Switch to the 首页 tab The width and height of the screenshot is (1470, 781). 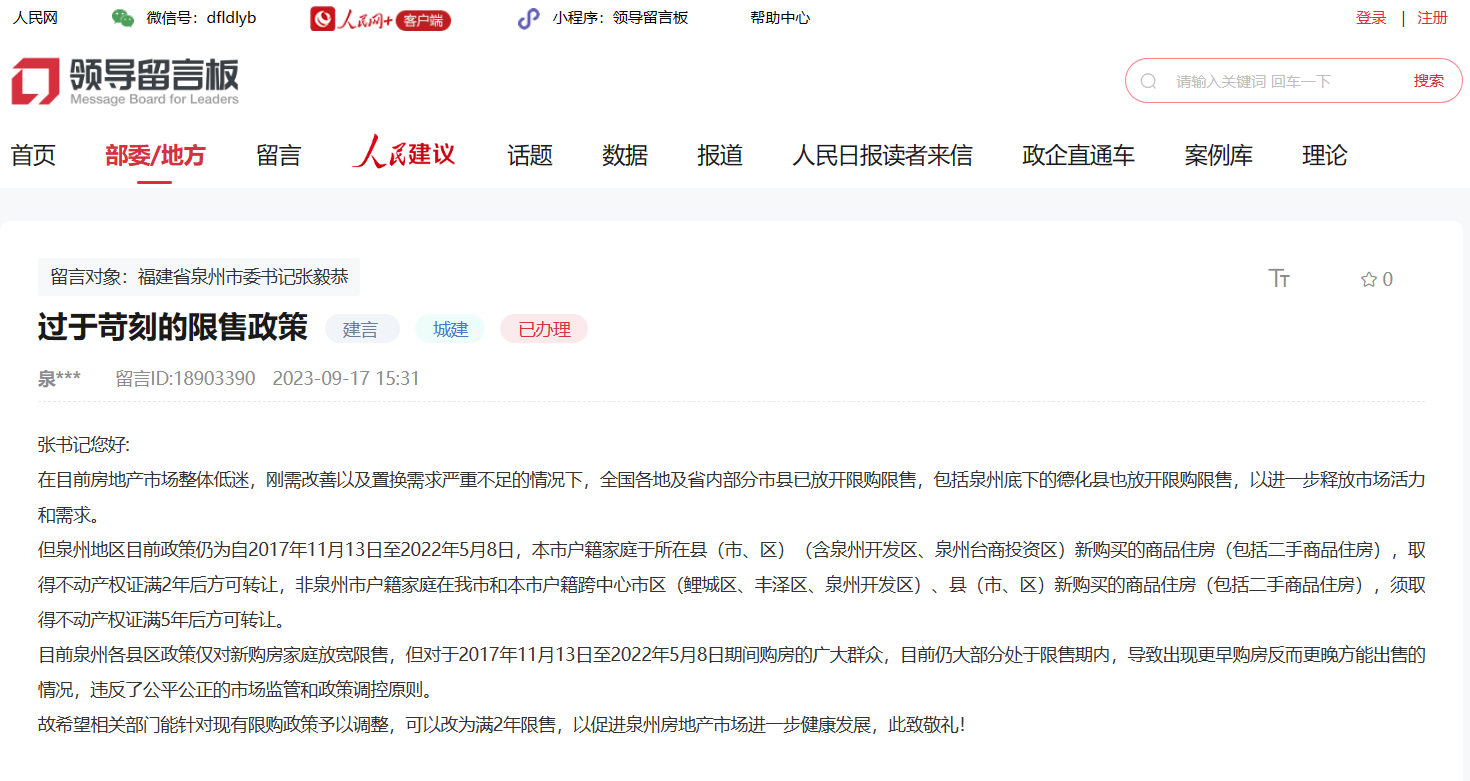pos(32,155)
